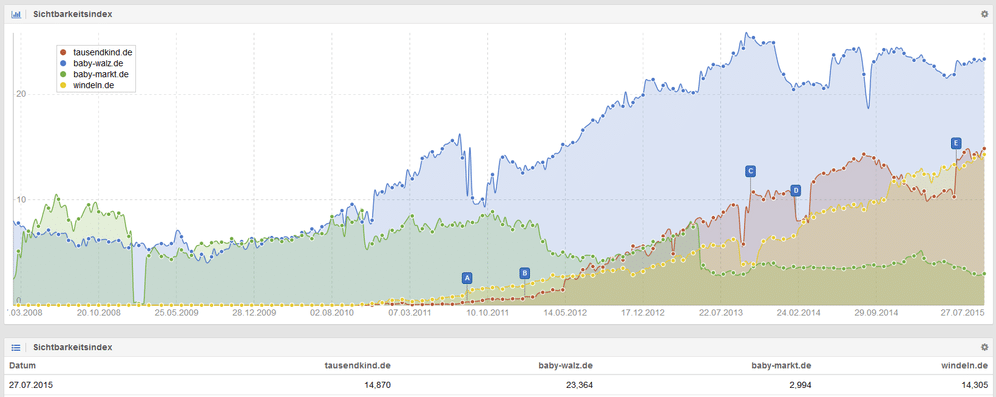996x397 pixels.
Task: Click the 14,305 value in the table
Action: [975, 384]
